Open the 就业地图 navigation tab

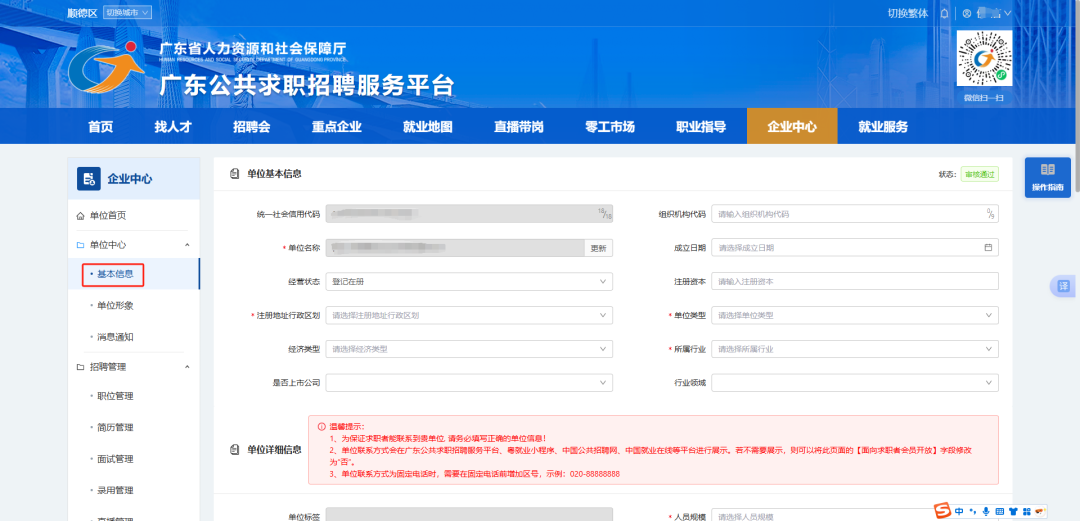[427, 127]
